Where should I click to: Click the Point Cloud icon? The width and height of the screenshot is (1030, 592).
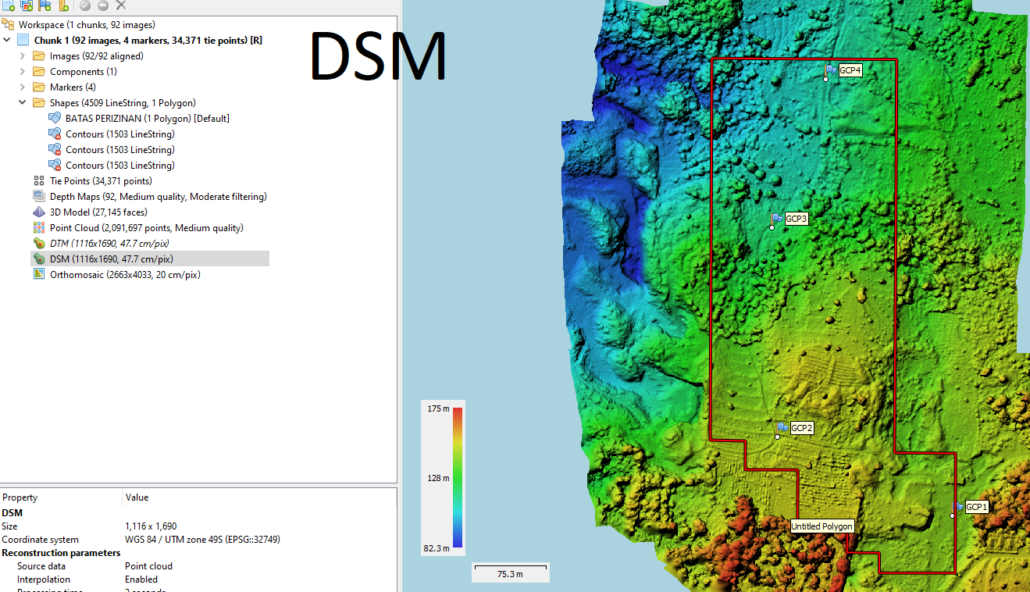(39, 227)
